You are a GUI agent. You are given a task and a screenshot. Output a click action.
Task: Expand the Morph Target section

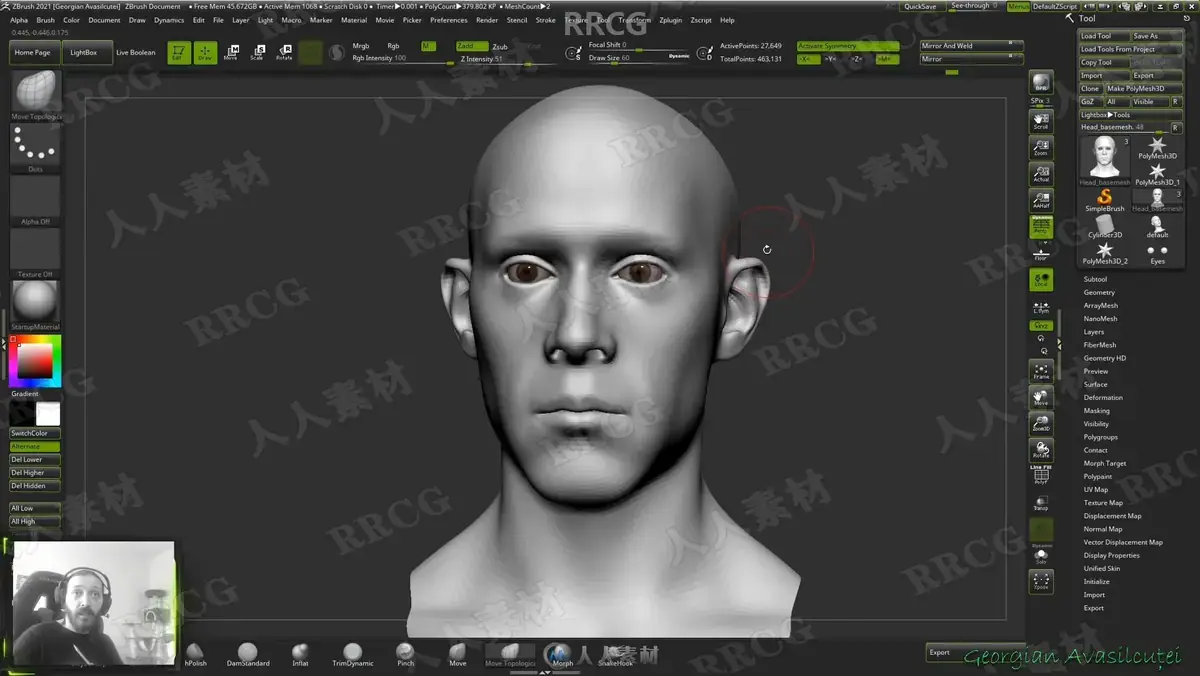(x=1105, y=463)
